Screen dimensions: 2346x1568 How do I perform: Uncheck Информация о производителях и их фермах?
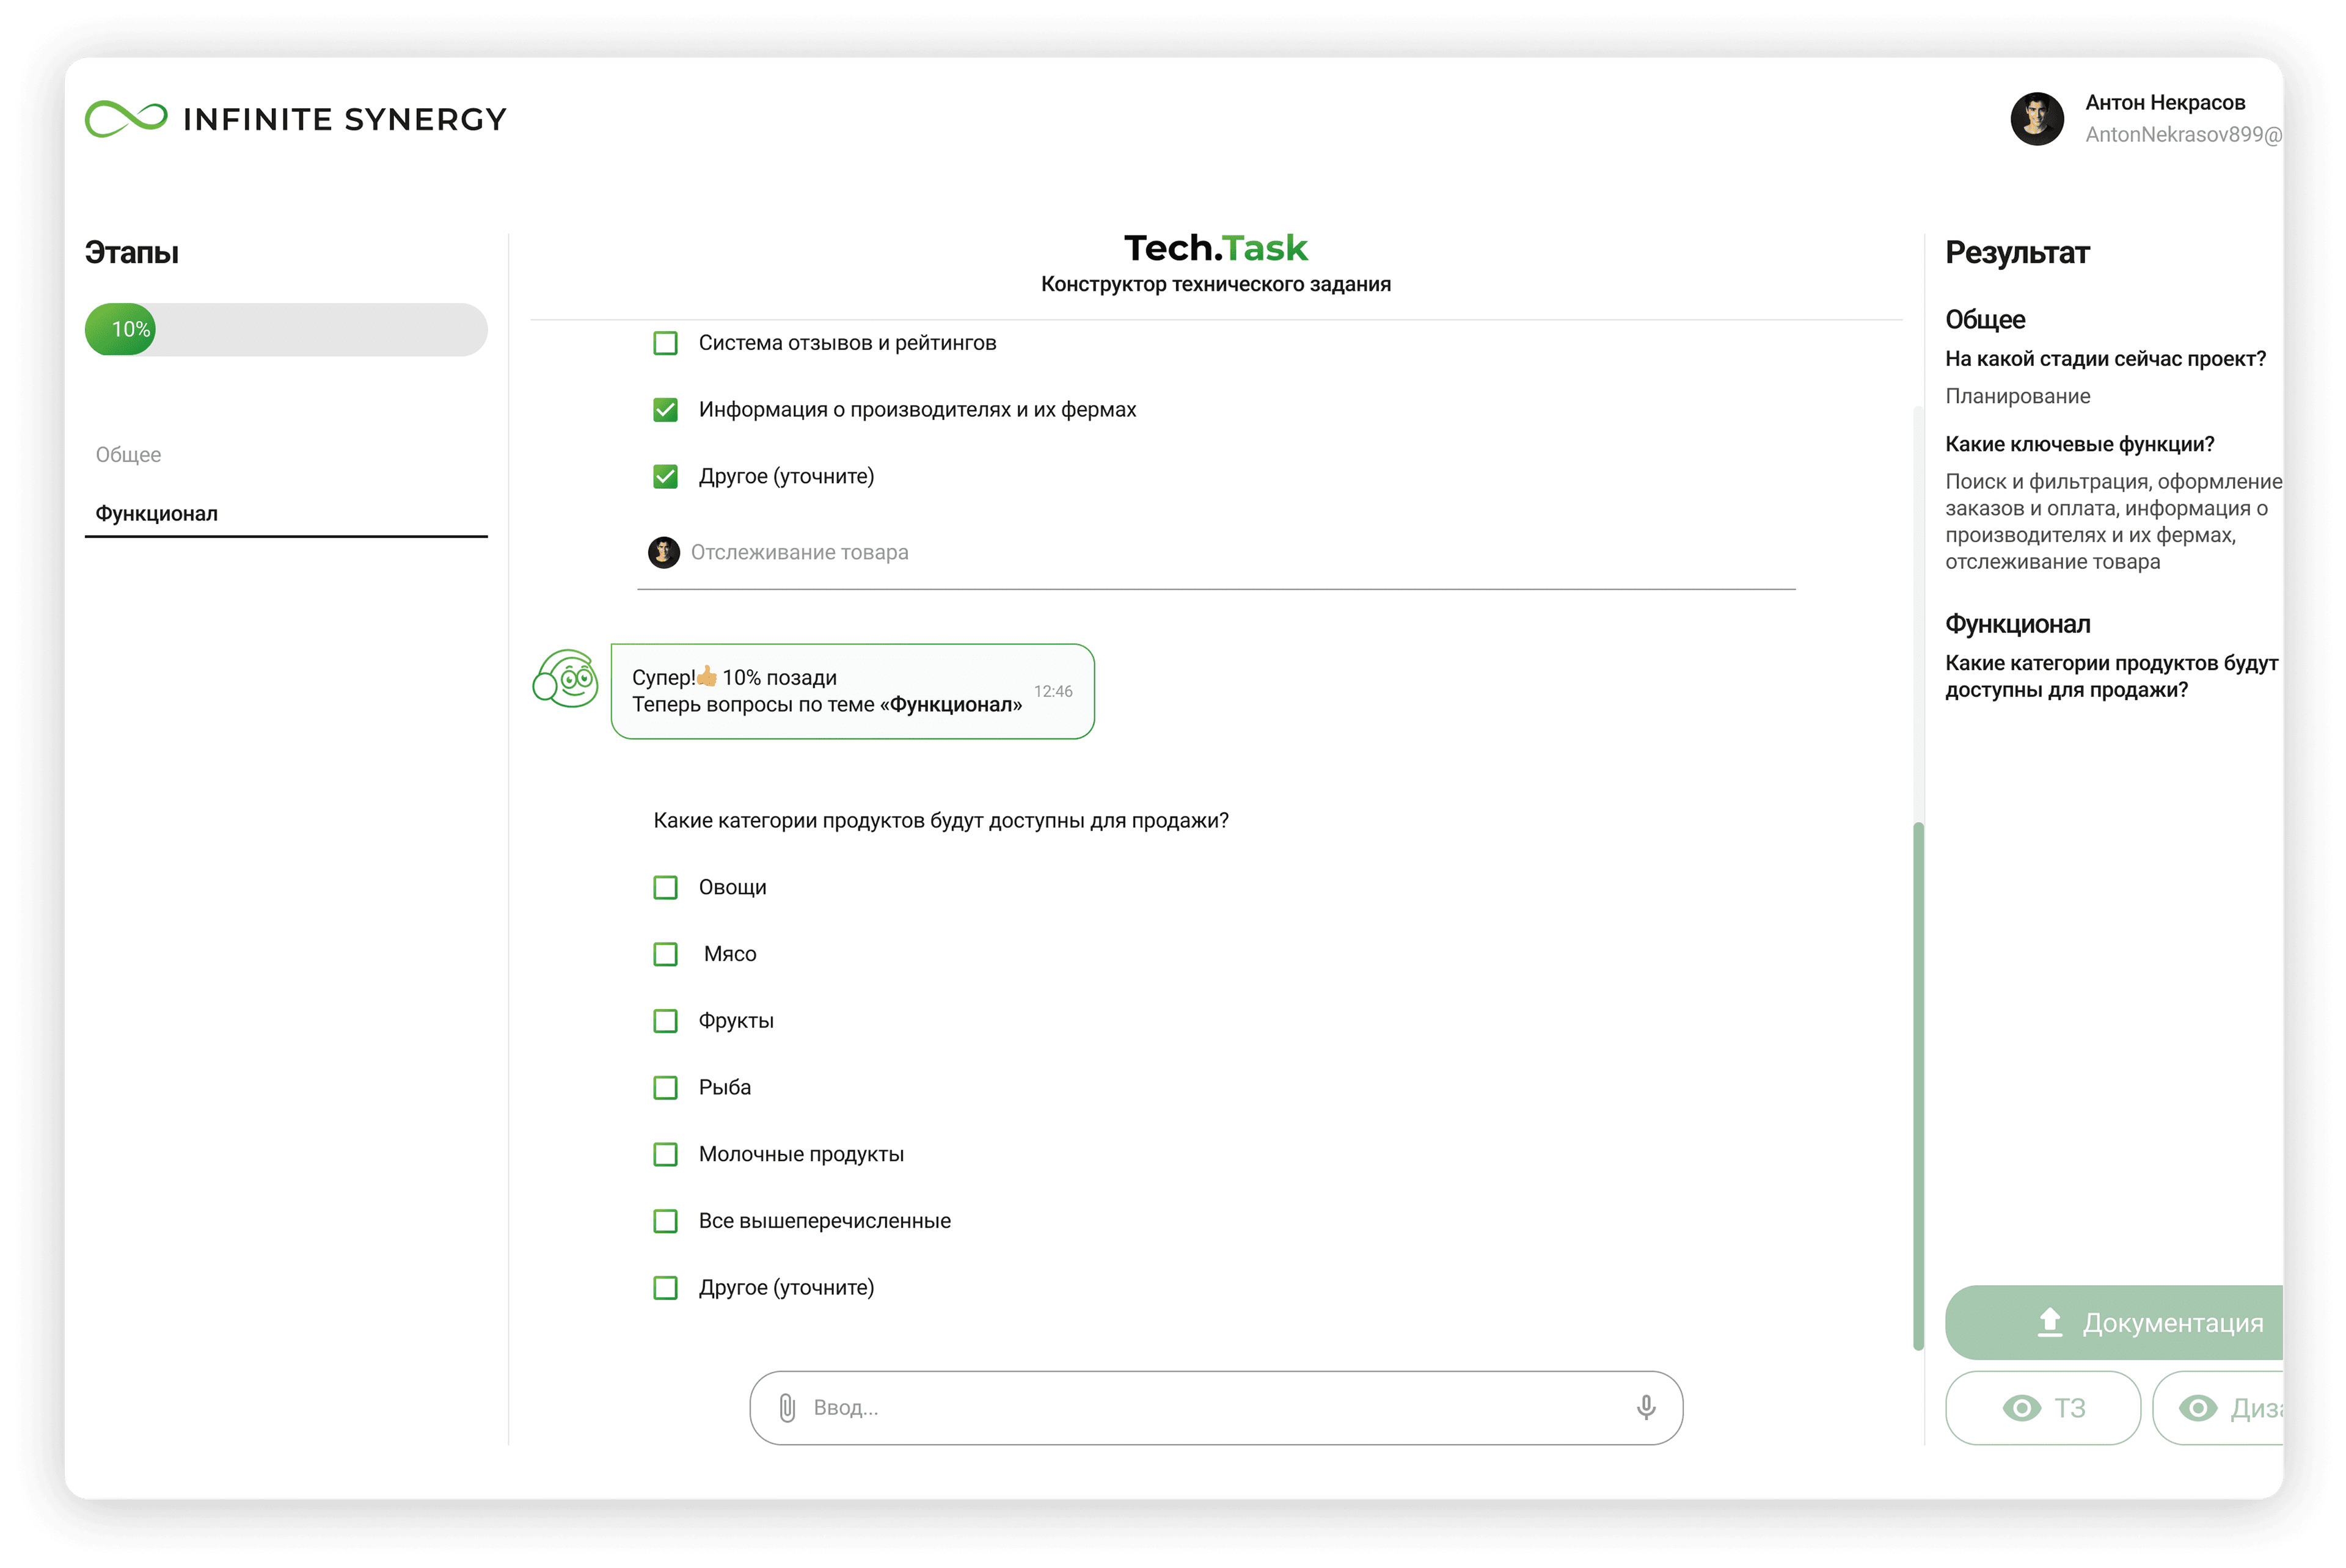(665, 410)
